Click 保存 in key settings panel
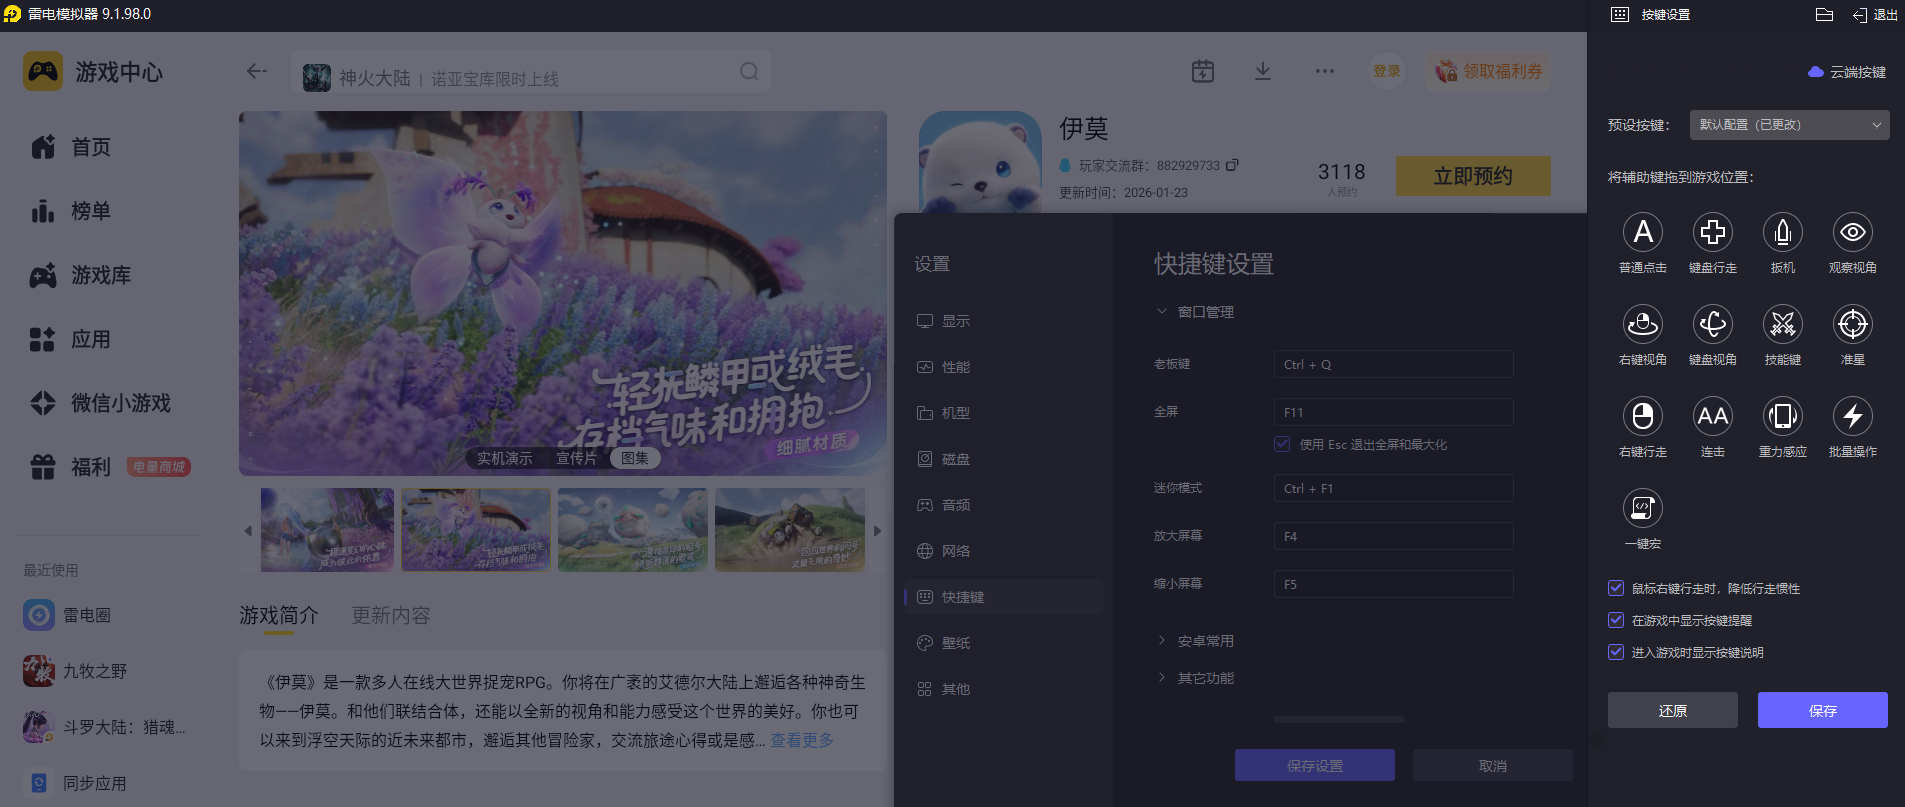 coord(1823,710)
